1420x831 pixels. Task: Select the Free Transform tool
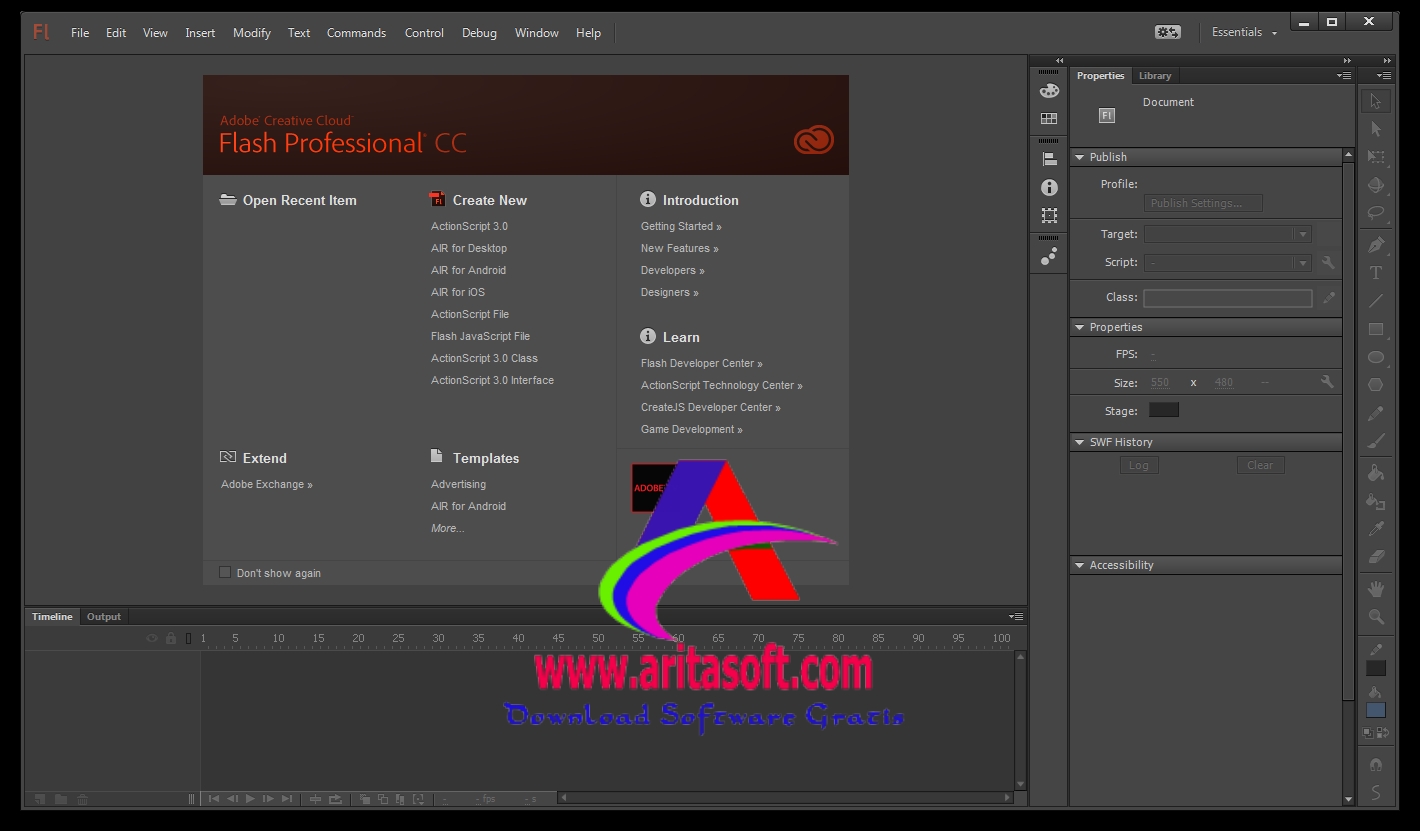(x=1376, y=157)
